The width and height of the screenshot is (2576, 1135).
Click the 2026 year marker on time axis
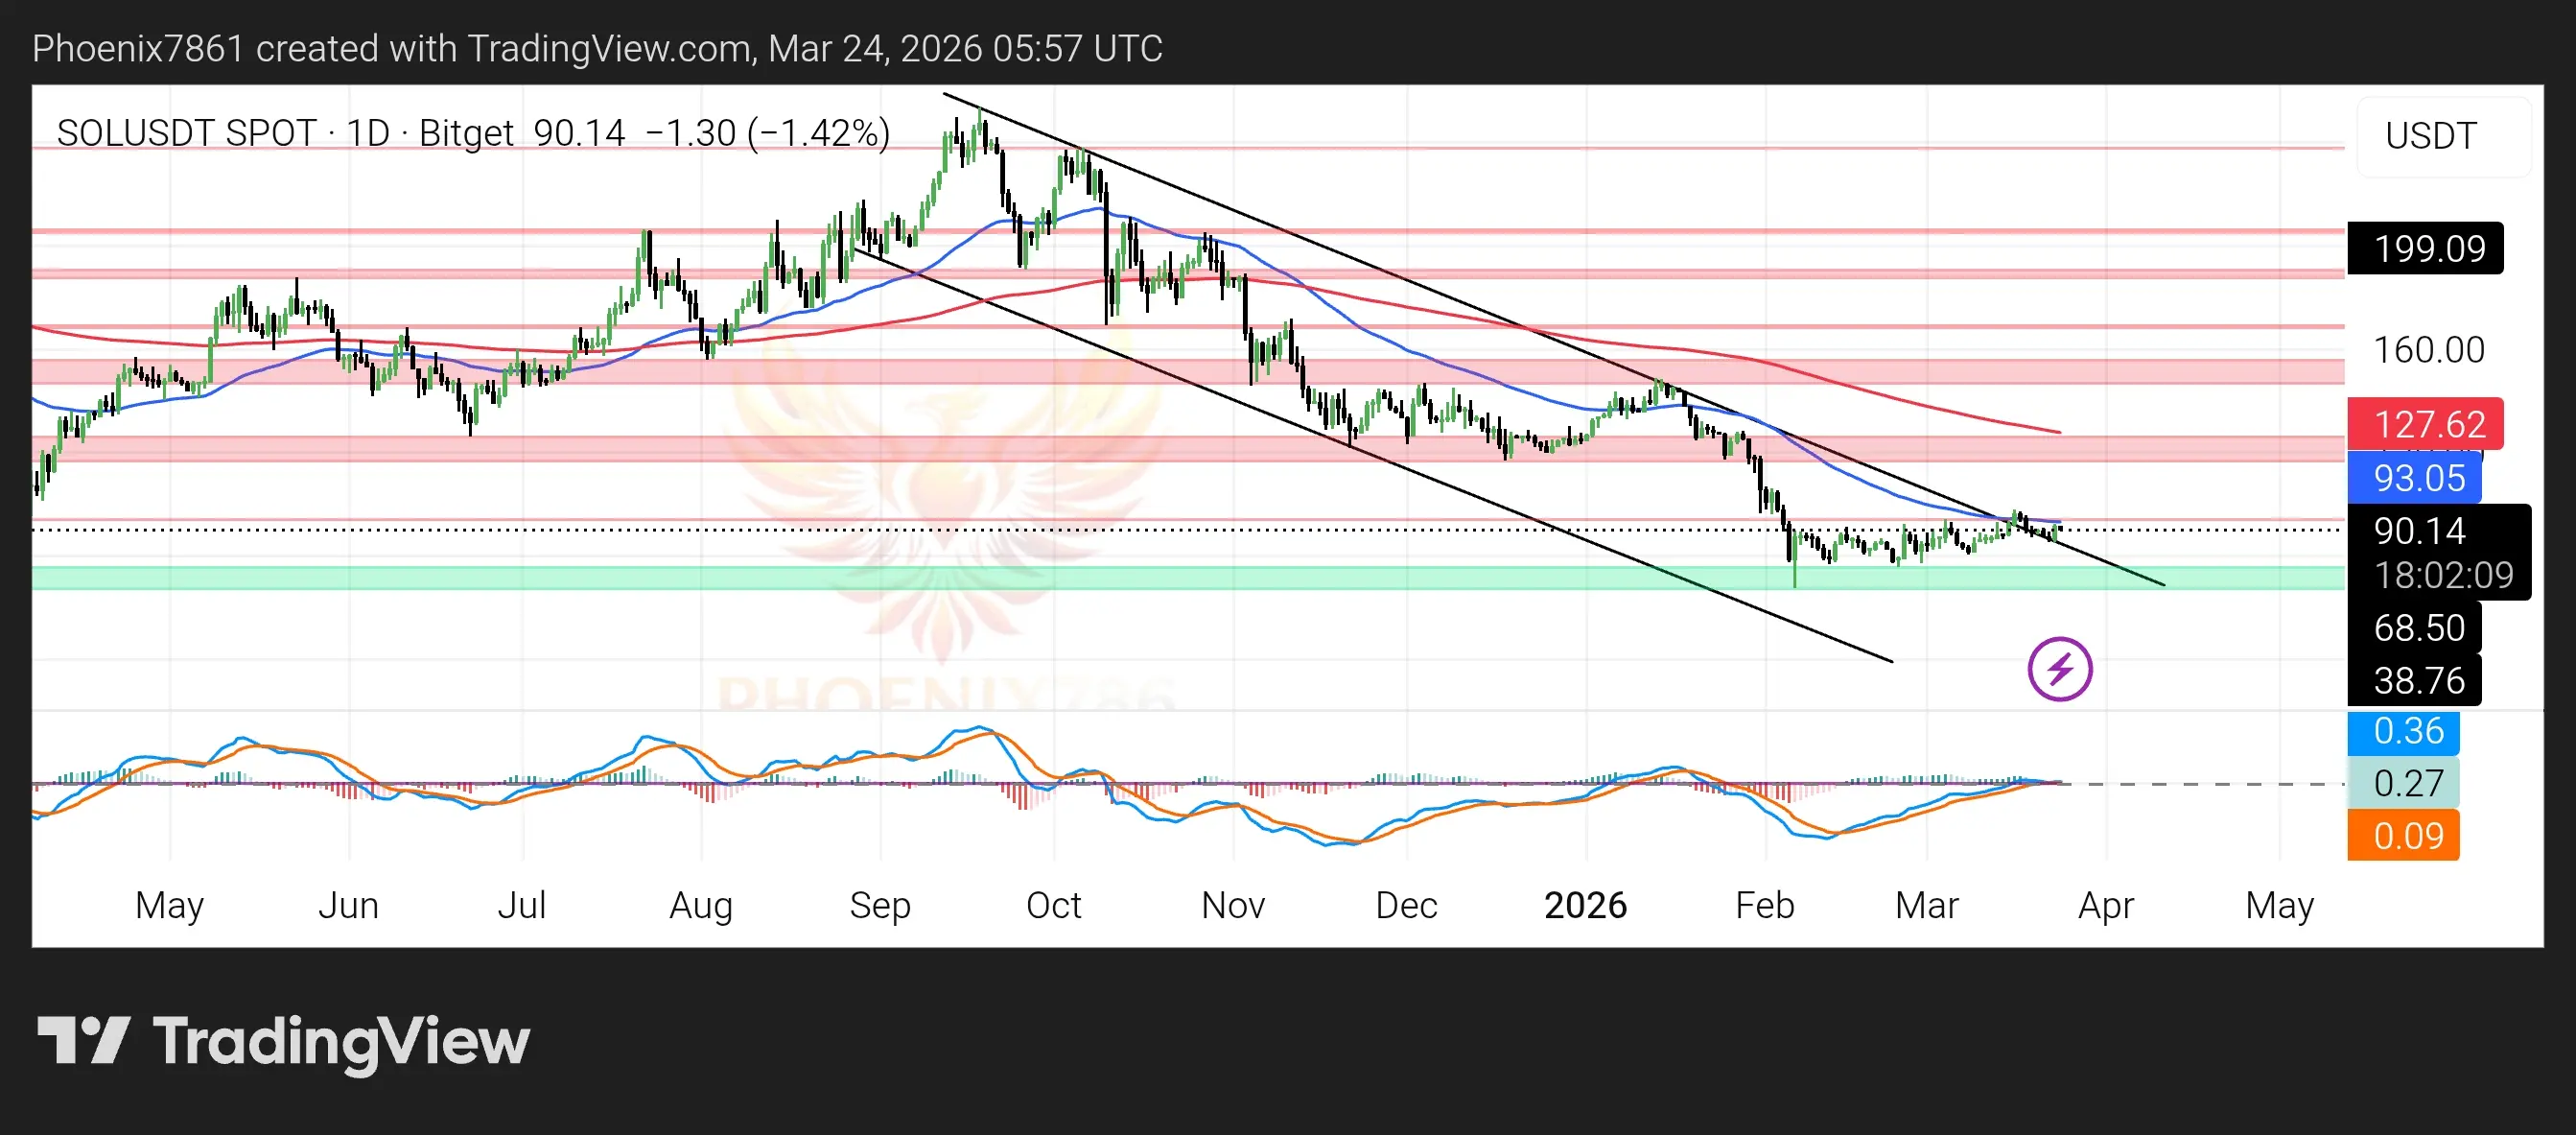coord(1585,905)
